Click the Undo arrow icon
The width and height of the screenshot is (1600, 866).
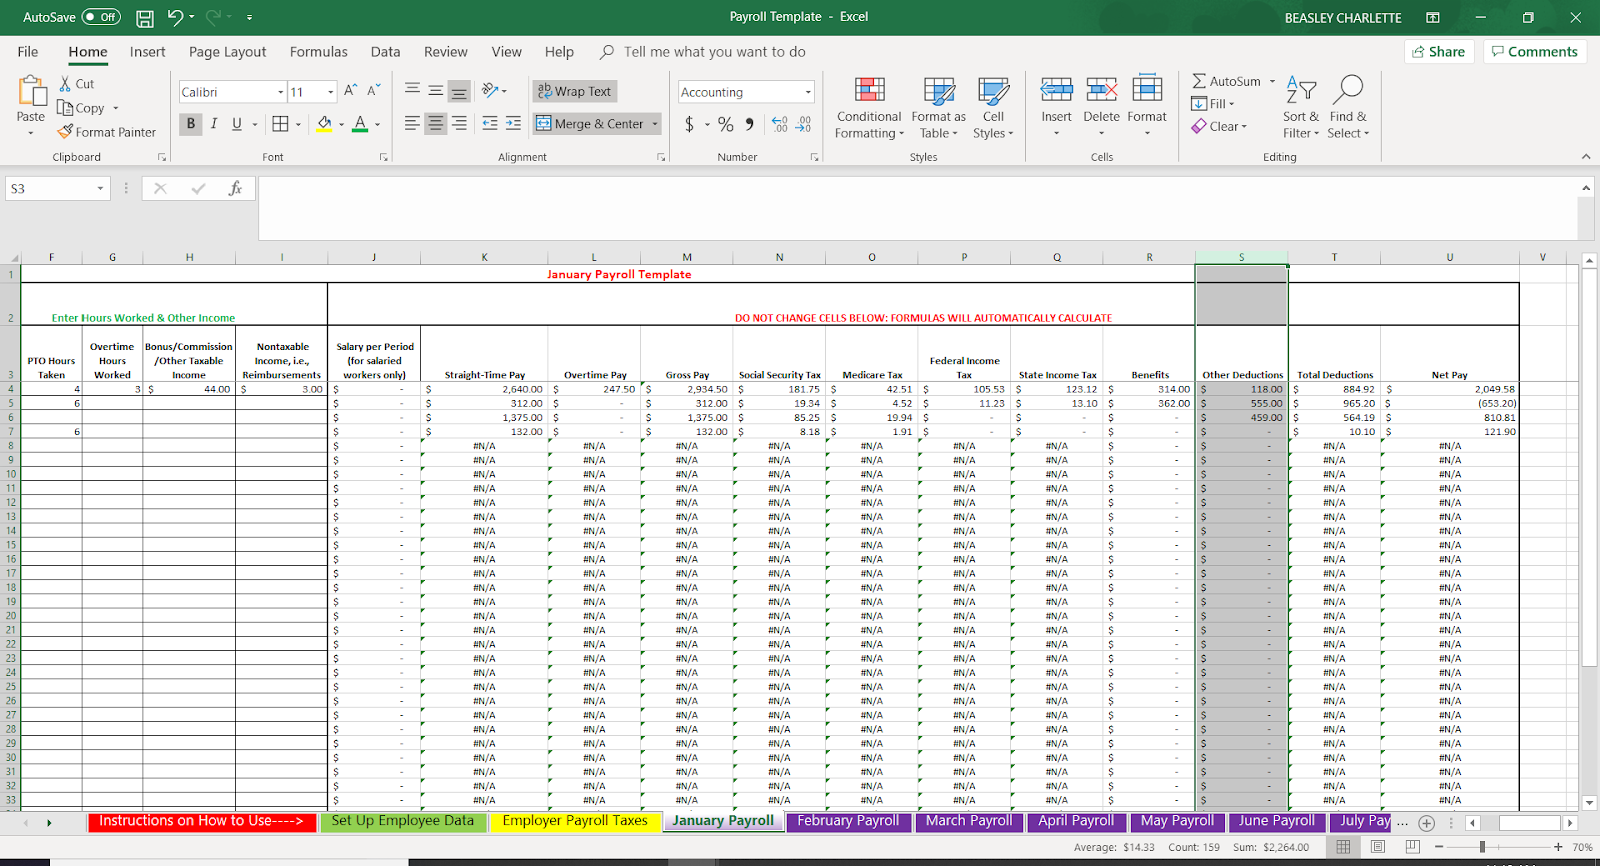pyautogui.click(x=176, y=17)
